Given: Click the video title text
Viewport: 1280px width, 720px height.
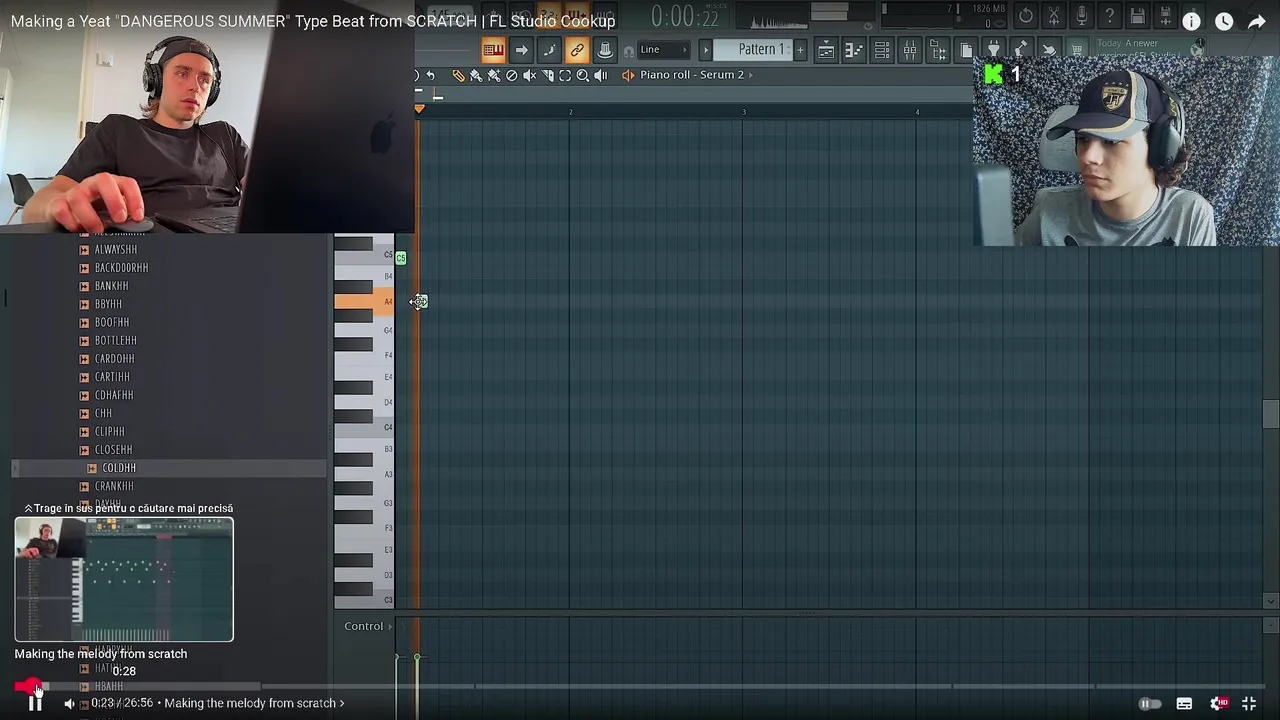Looking at the screenshot, I should pyautogui.click(x=313, y=21).
